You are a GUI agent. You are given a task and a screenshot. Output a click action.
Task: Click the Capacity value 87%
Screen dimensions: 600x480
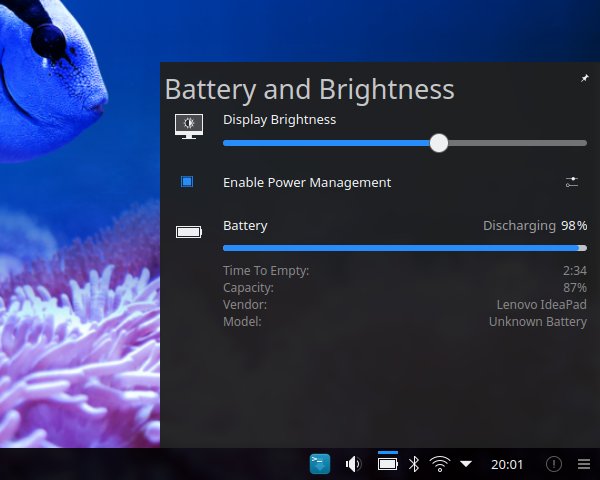[575, 288]
